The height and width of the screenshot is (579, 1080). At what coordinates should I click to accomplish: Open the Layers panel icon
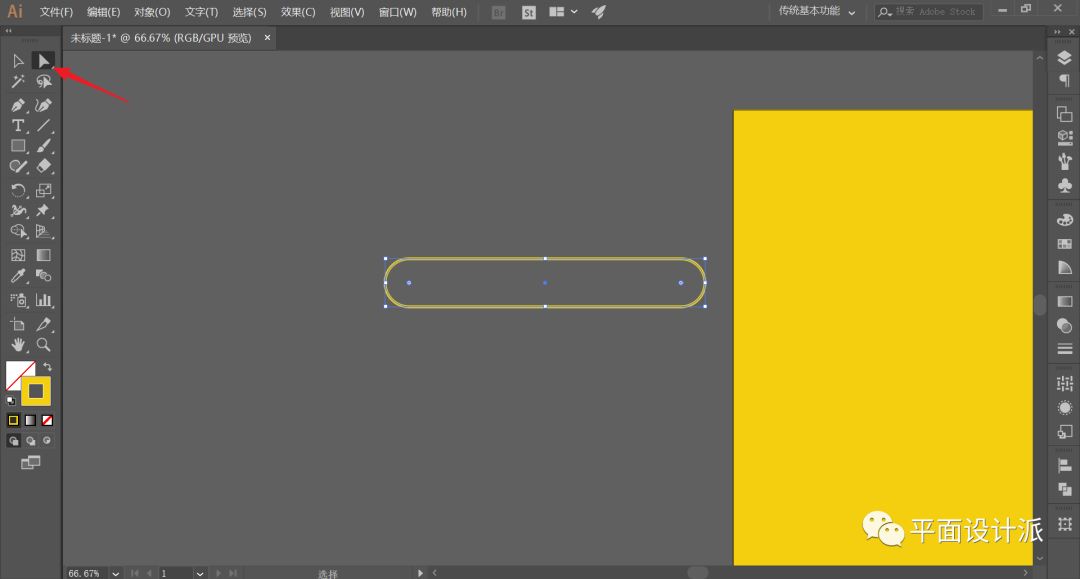1064,59
